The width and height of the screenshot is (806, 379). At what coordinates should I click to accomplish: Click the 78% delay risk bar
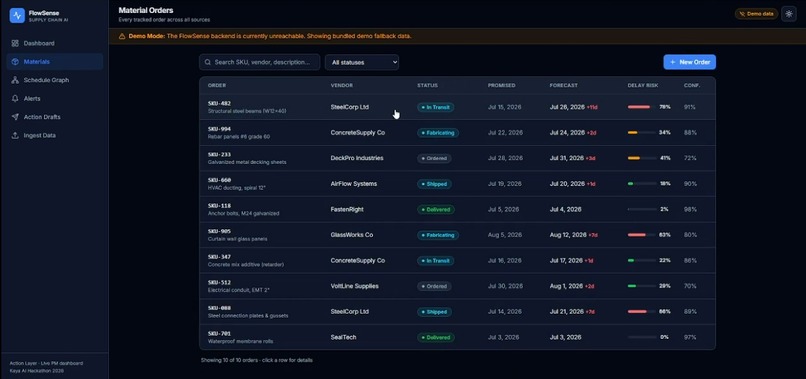pyautogui.click(x=642, y=107)
